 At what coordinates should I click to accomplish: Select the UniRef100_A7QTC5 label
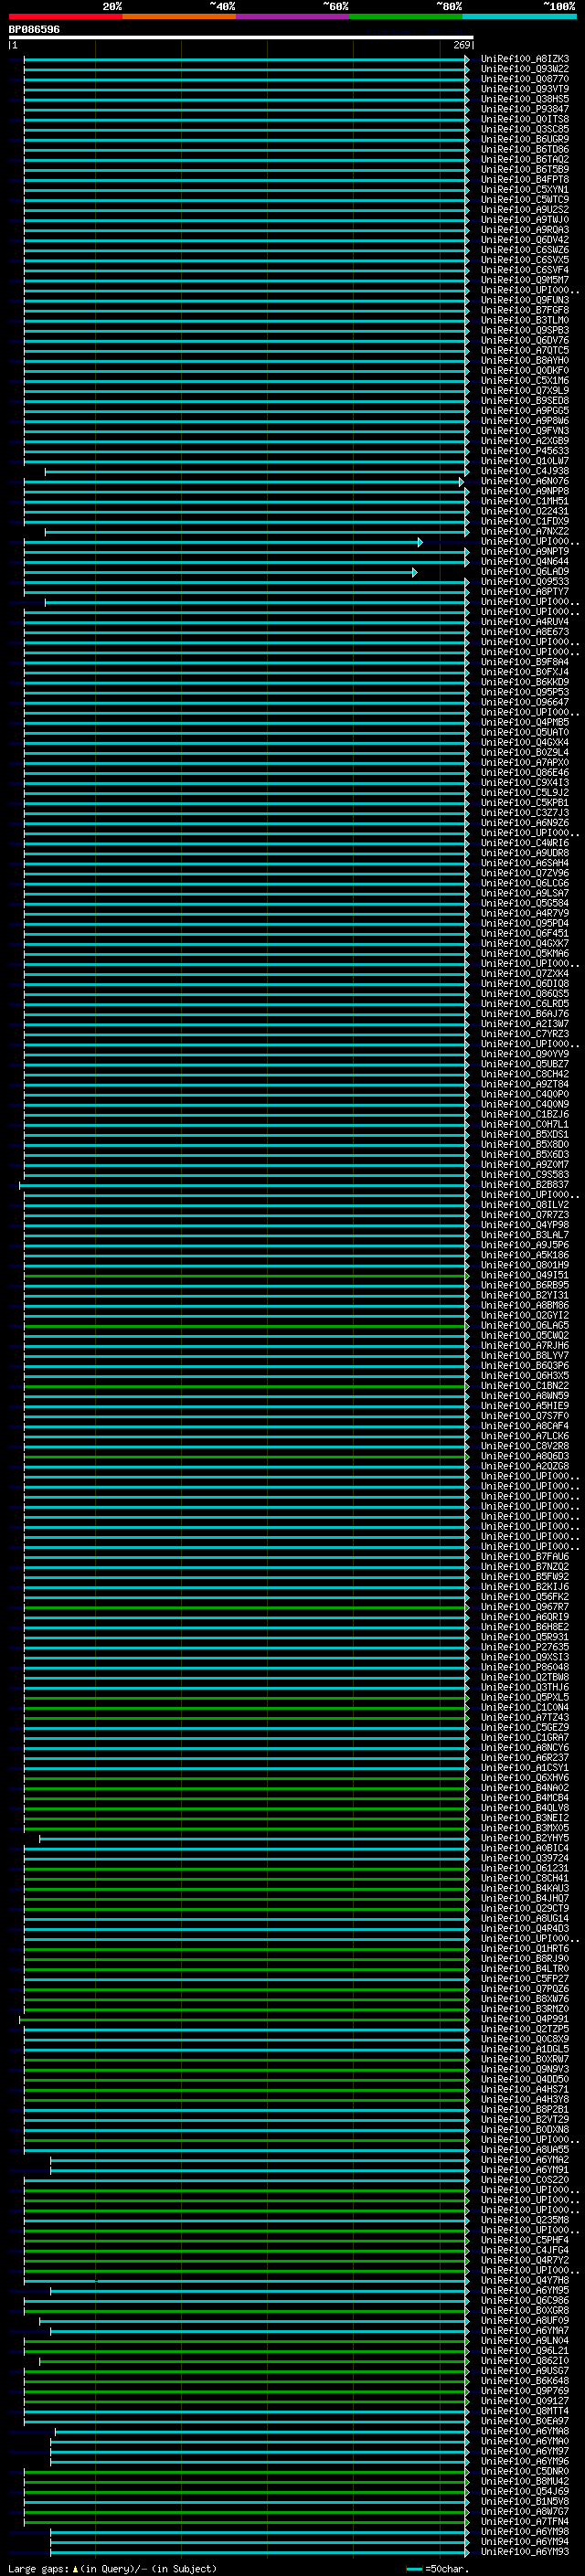pos(525,351)
